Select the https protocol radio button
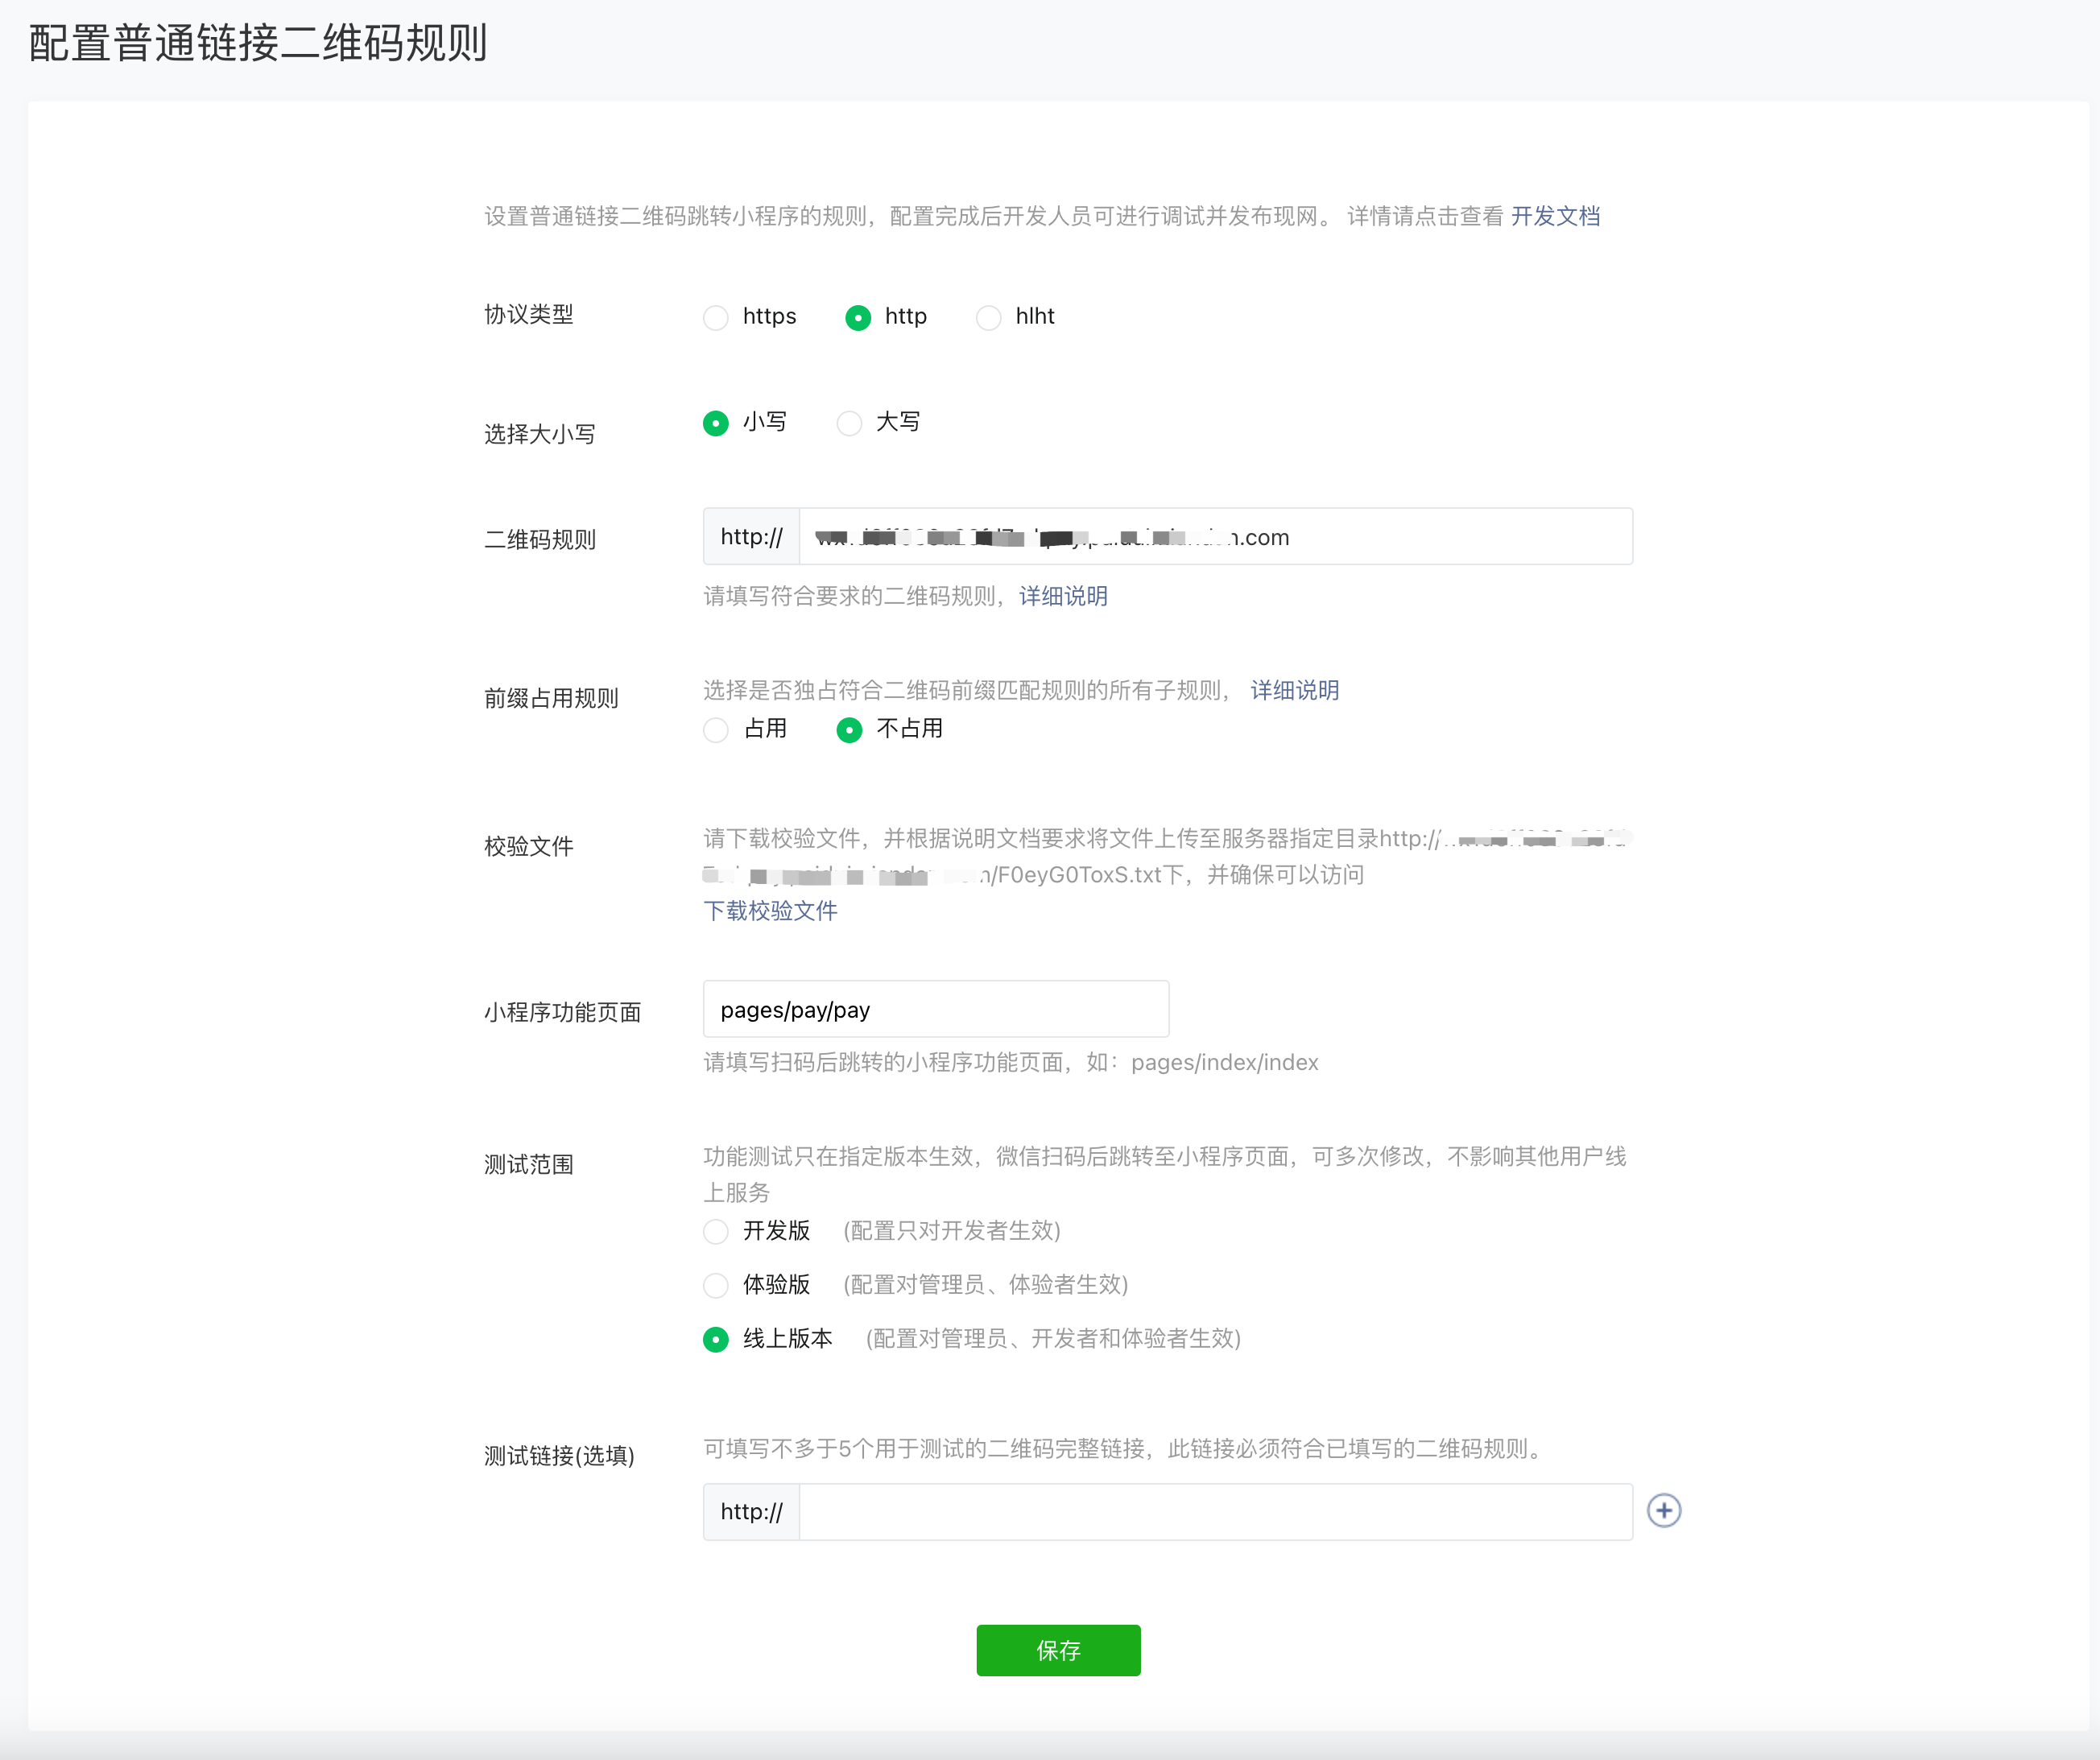Viewport: 2100px width, 1760px height. point(716,318)
